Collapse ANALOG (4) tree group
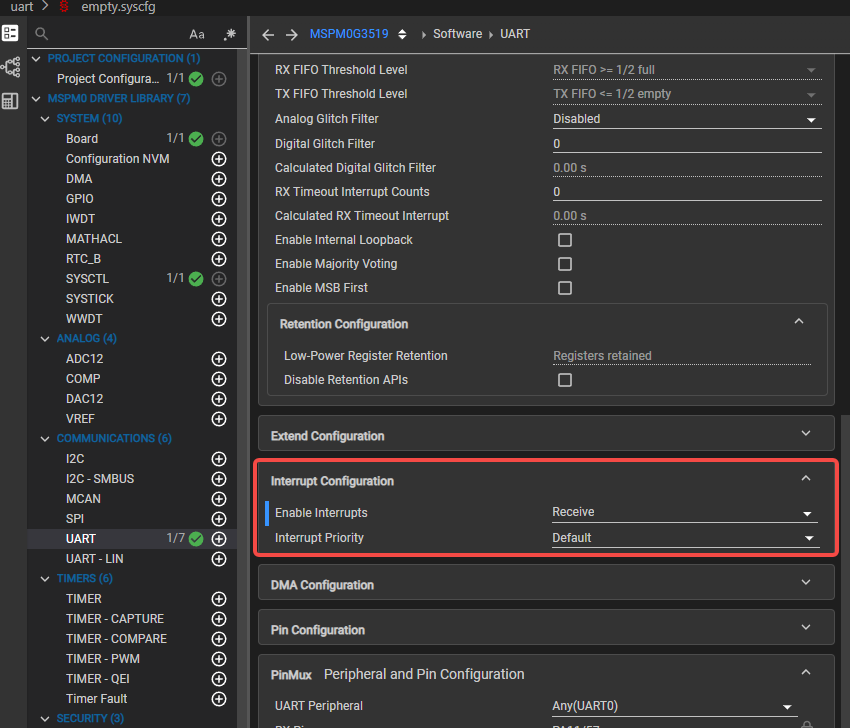 click(x=45, y=339)
